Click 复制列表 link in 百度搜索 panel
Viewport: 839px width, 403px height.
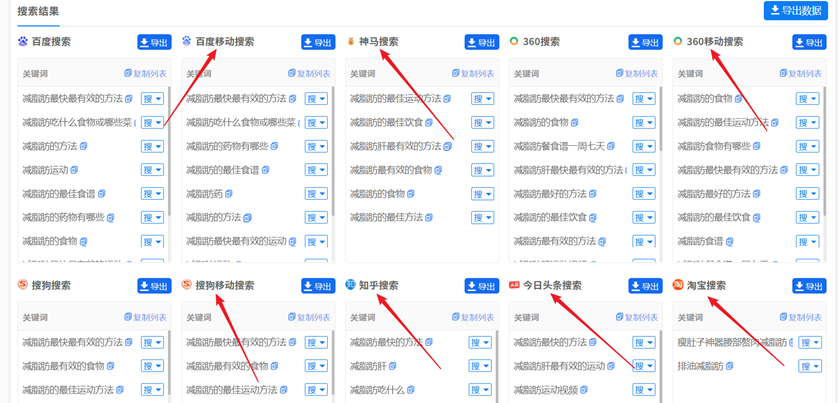145,73
